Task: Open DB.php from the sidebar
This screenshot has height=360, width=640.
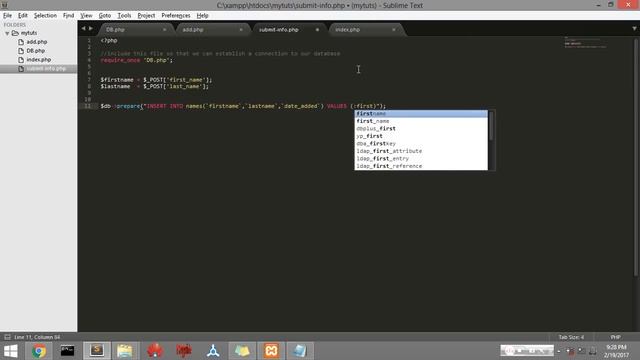Action: pos(36,51)
